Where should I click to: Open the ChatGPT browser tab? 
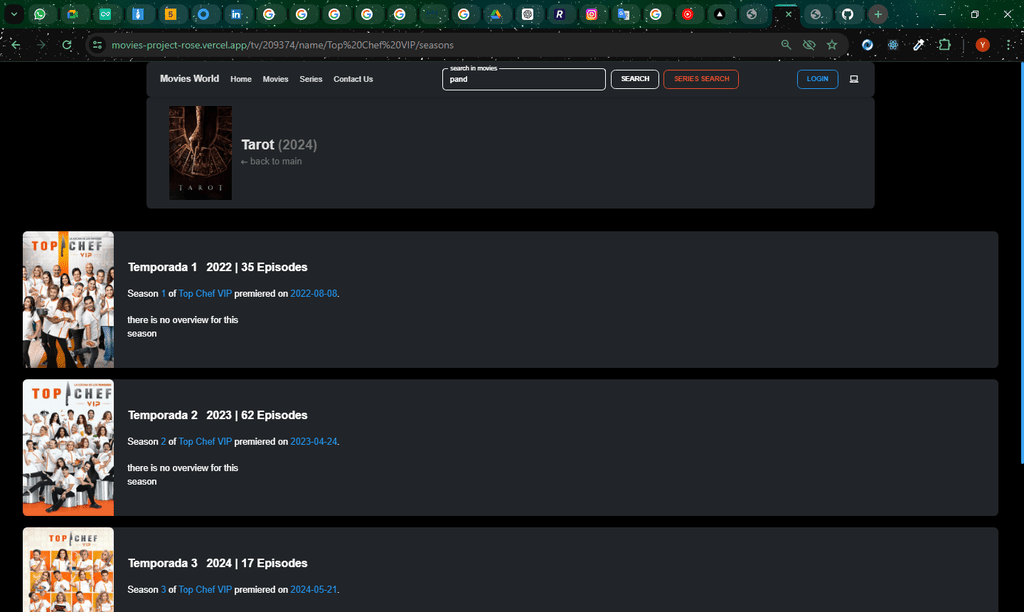(x=528, y=14)
